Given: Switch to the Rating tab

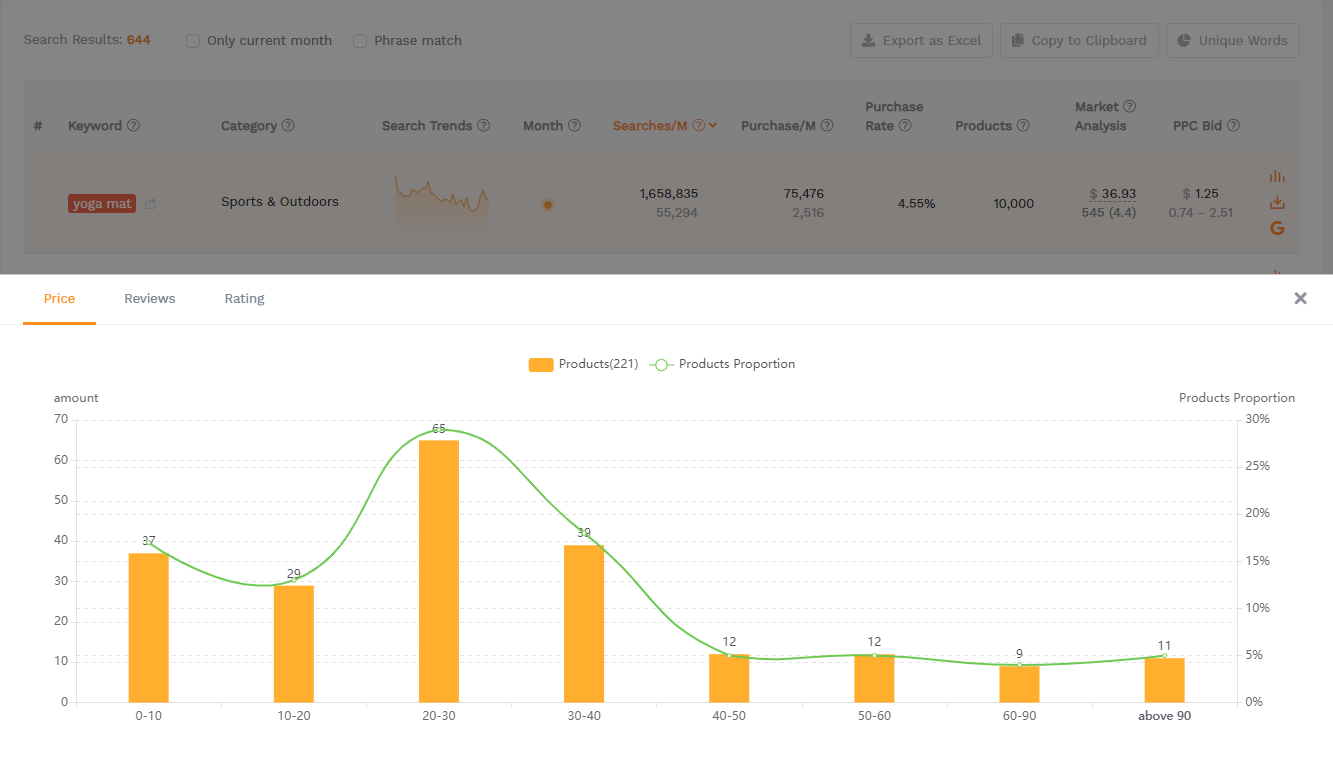Looking at the screenshot, I should [244, 299].
